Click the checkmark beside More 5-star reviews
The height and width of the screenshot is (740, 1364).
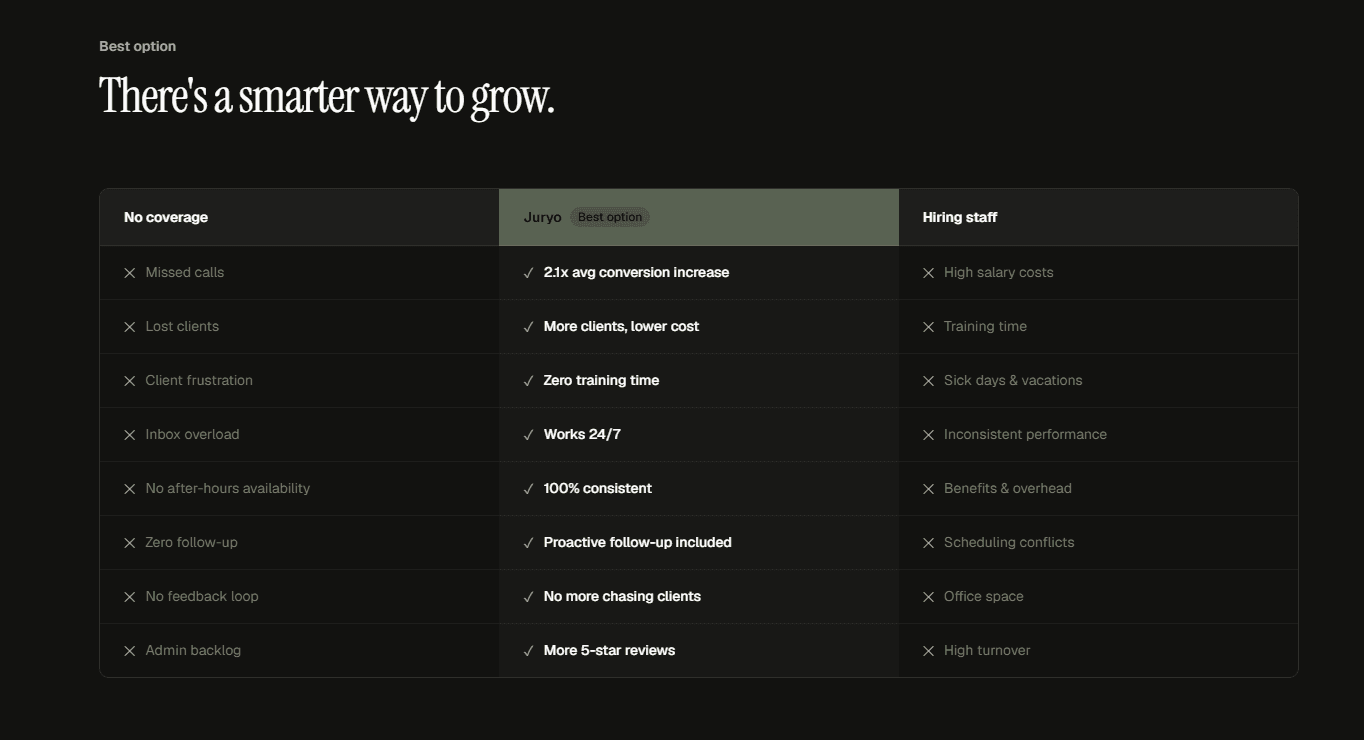[529, 651]
